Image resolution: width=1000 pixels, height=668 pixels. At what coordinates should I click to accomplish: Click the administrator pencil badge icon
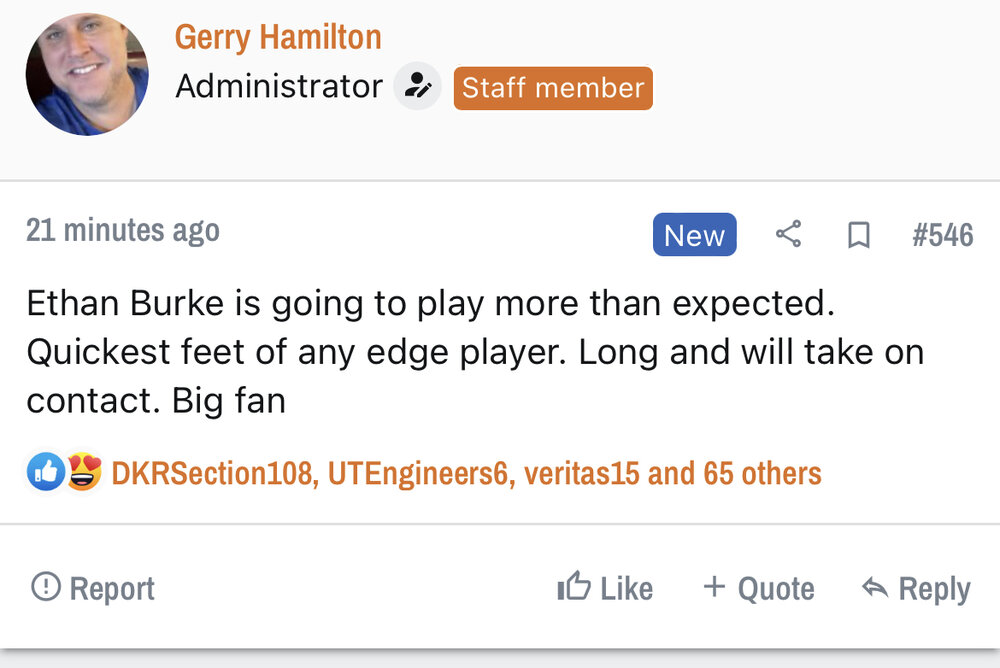point(417,87)
